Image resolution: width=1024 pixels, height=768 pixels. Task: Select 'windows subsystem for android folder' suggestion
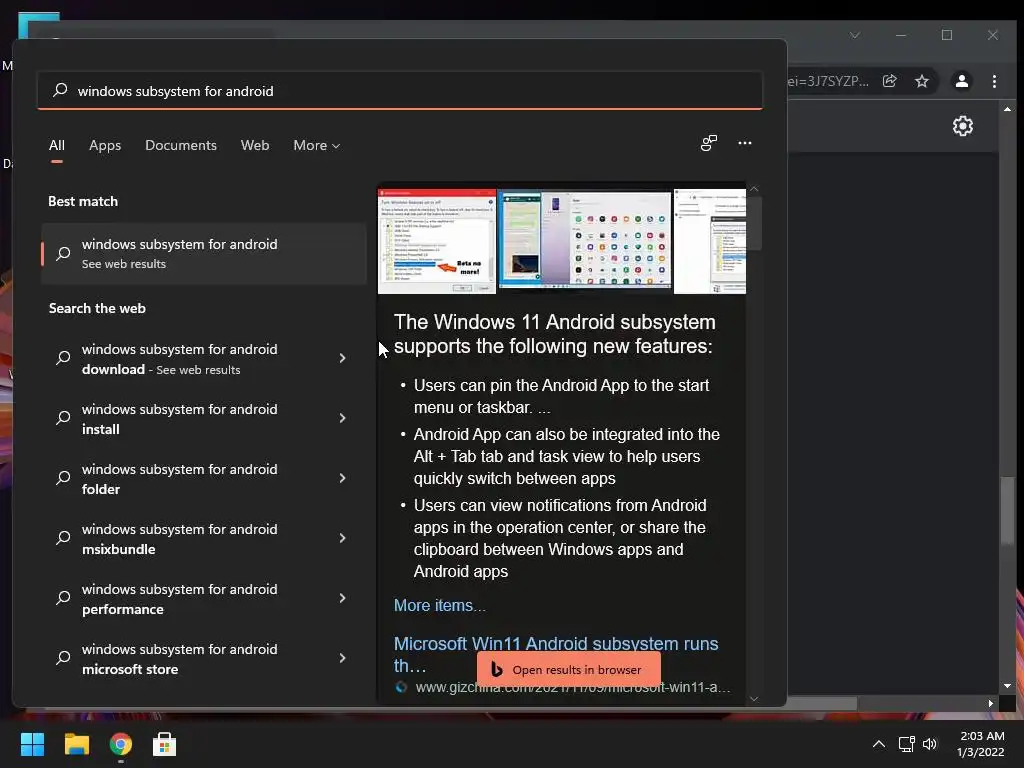pos(180,479)
